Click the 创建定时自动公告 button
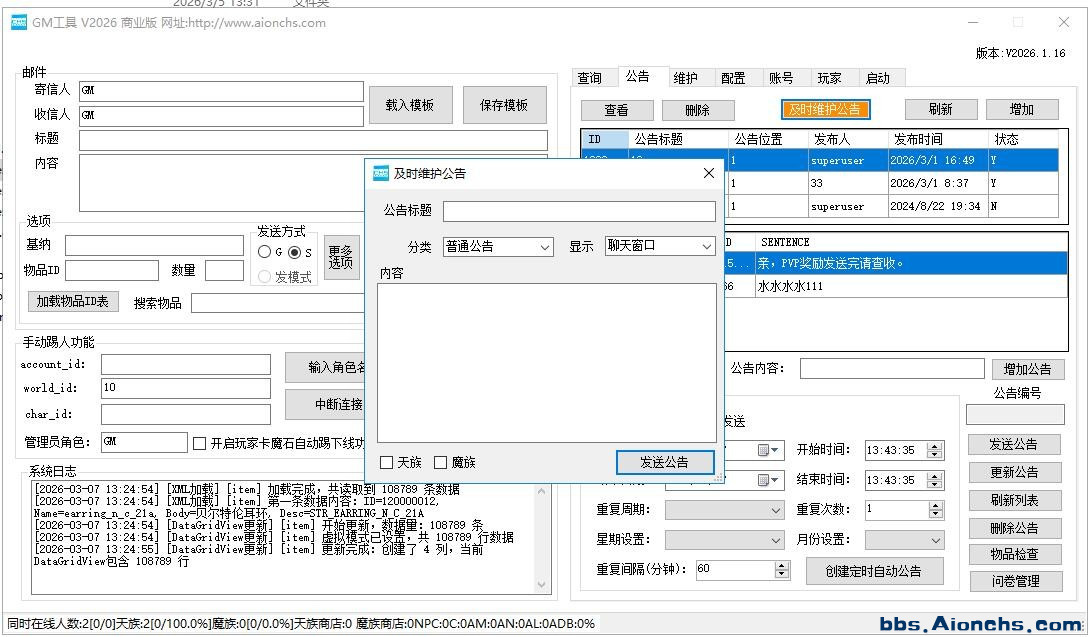 875,571
